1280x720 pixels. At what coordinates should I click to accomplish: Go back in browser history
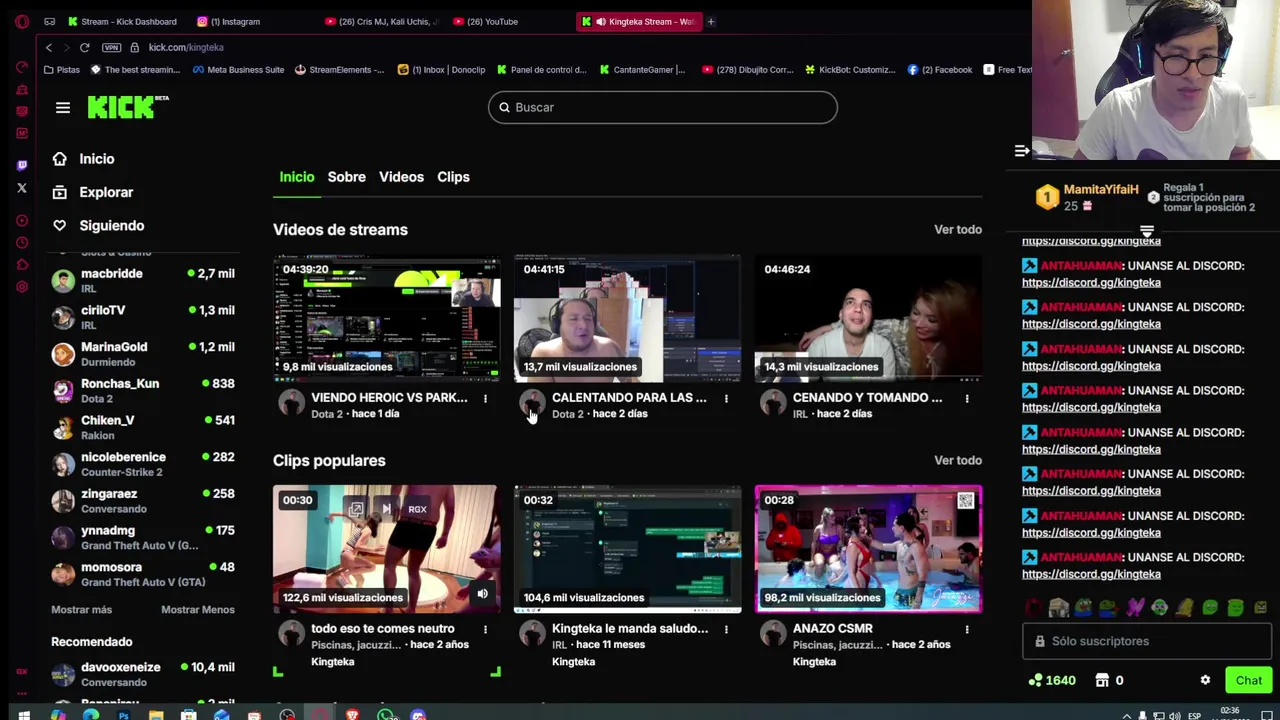(48, 47)
